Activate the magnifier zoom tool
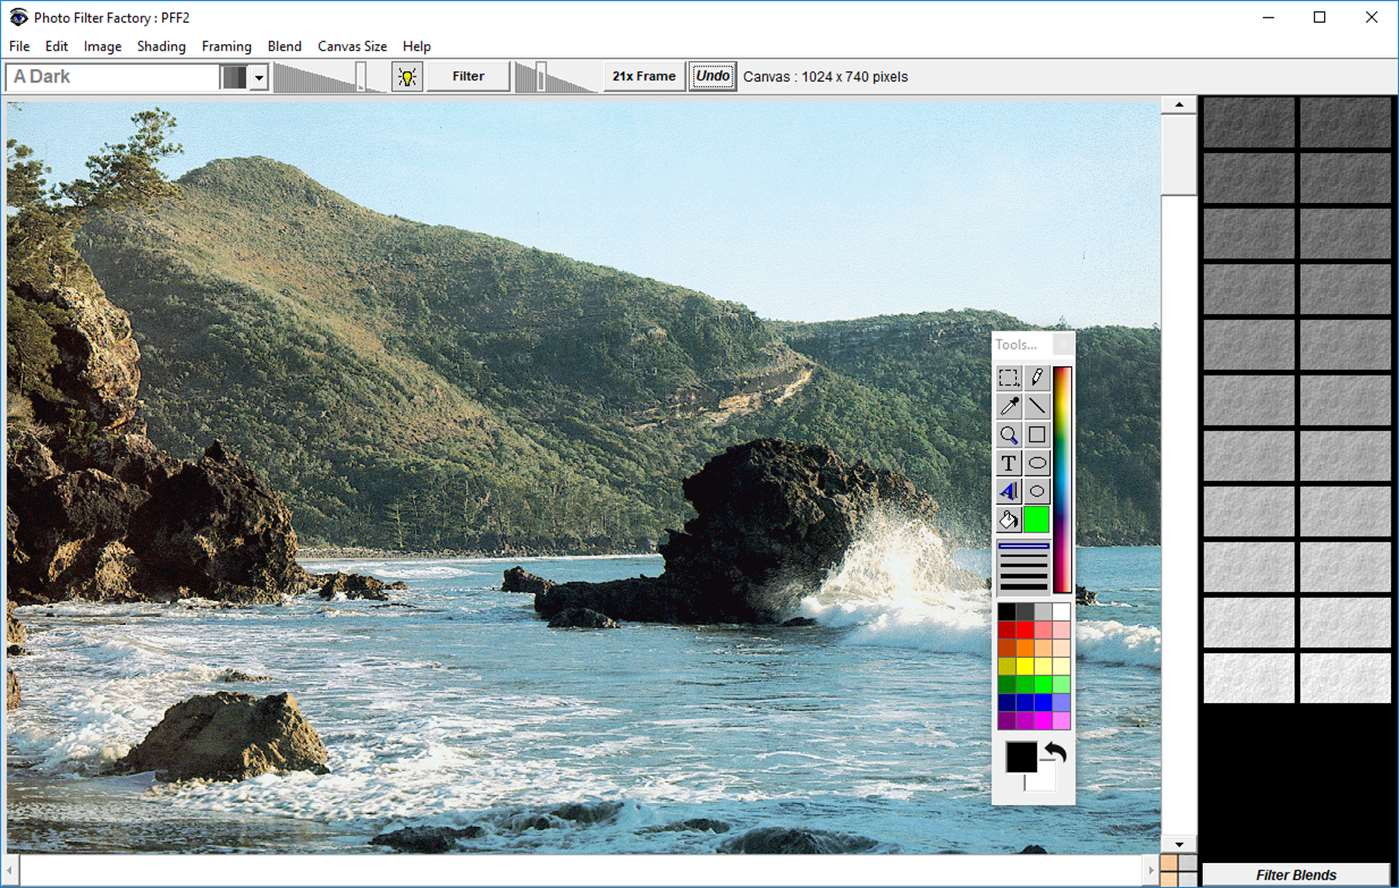1399x888 pixels. [x=1008, y=435]
